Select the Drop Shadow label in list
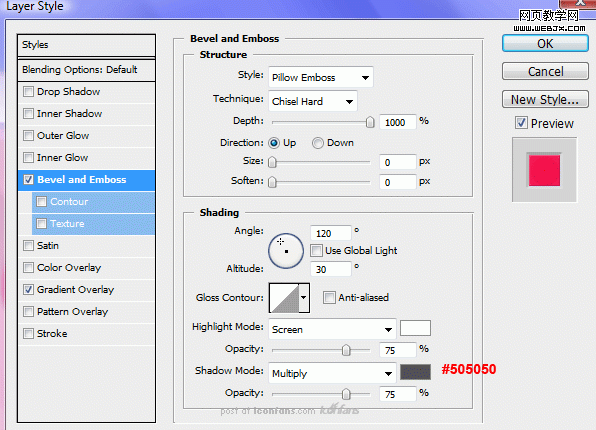The width and height of the screenshot is (596, 430). tap(68, 92)
